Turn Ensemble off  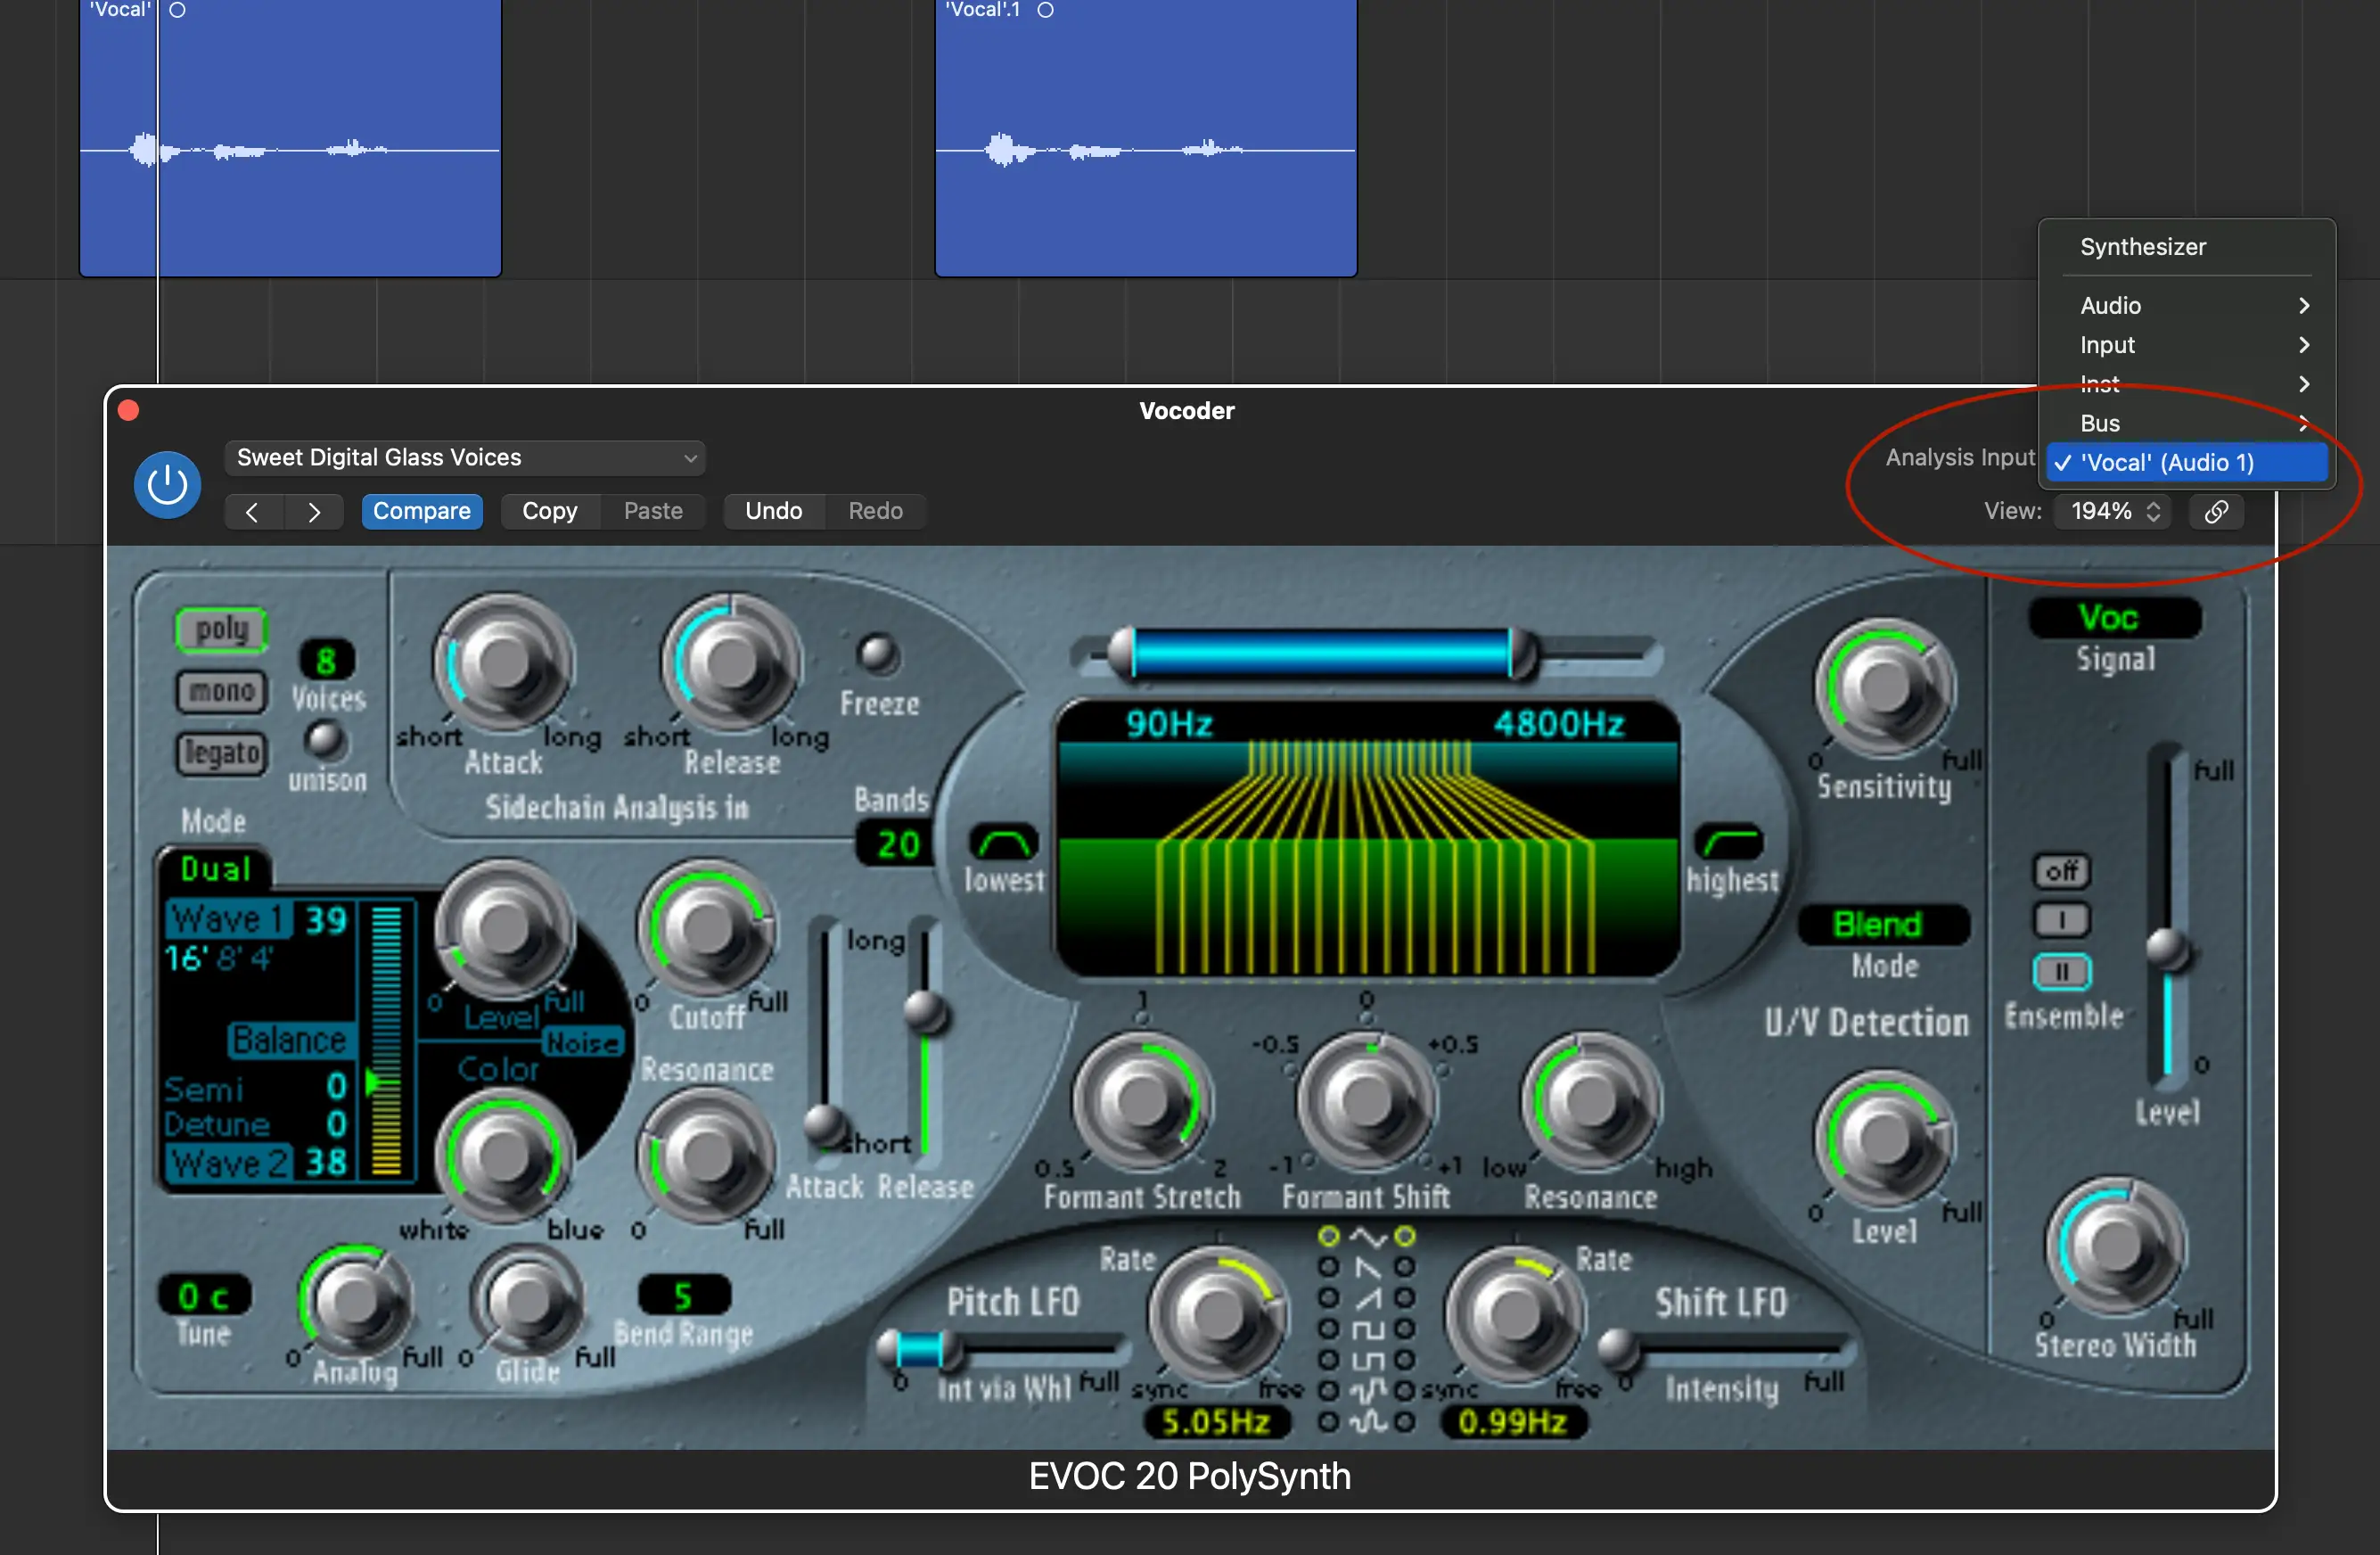(x=2061, y=871)
